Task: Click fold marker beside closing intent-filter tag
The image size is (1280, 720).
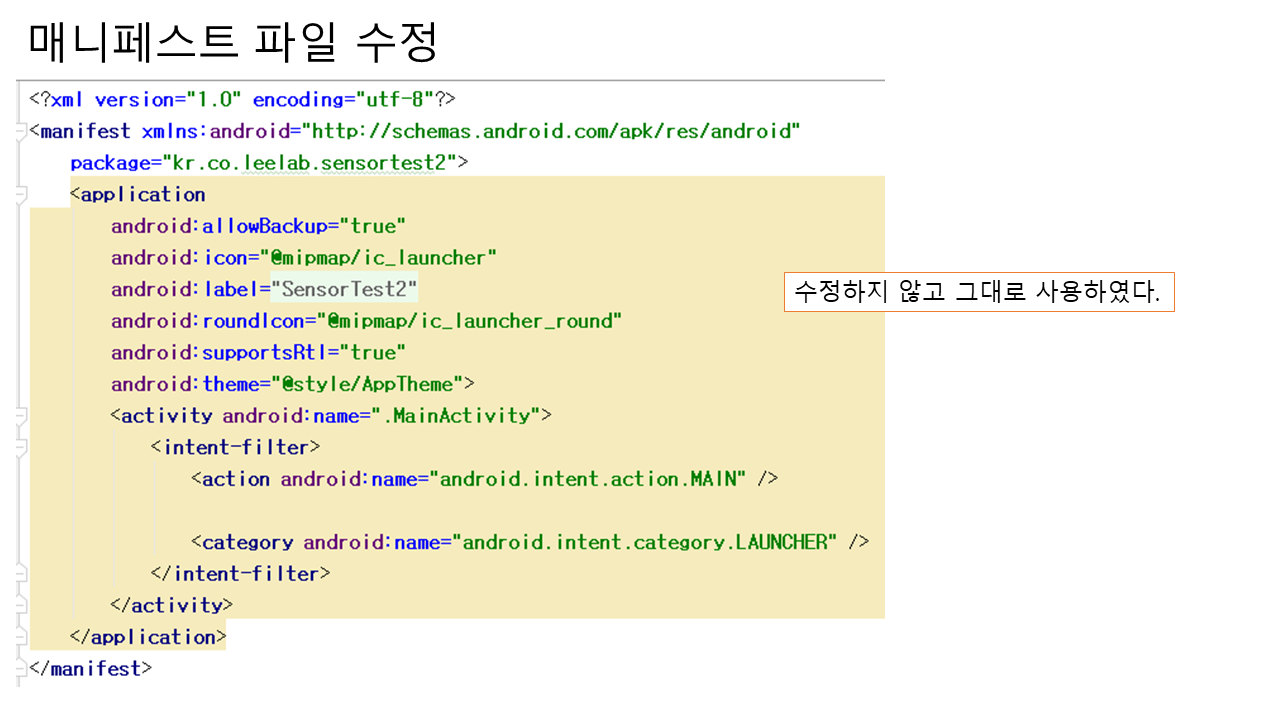Action: (x=21, y=574)
